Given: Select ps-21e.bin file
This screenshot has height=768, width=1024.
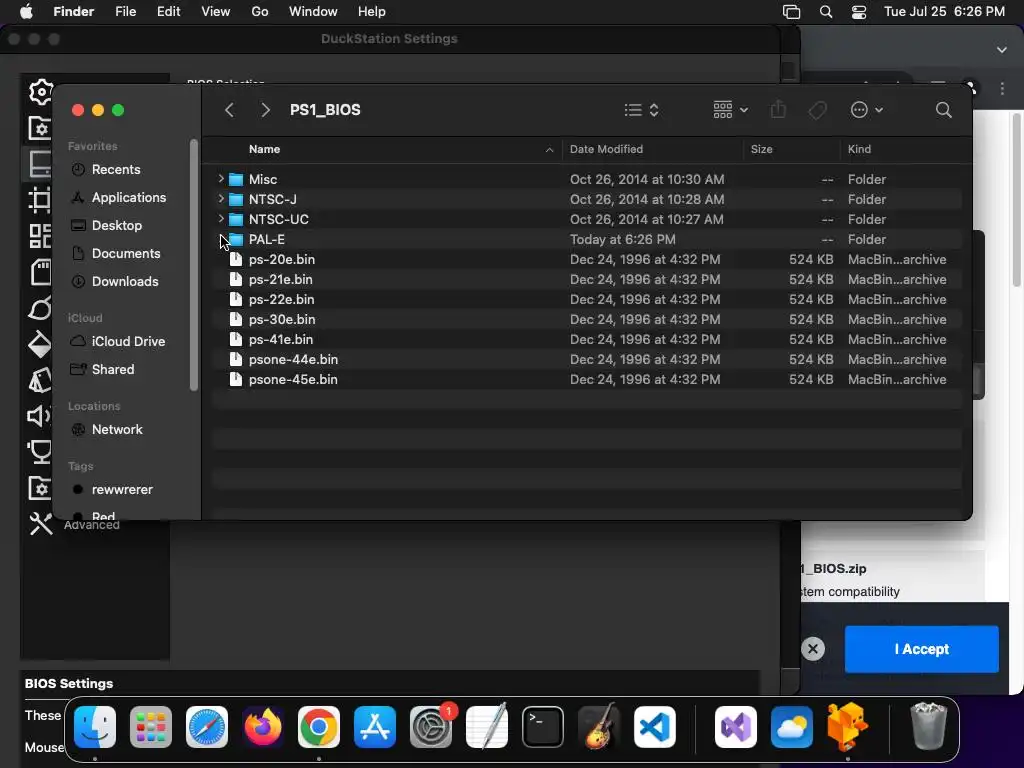Looking at the screenshot, I should [x=586, y=280].
